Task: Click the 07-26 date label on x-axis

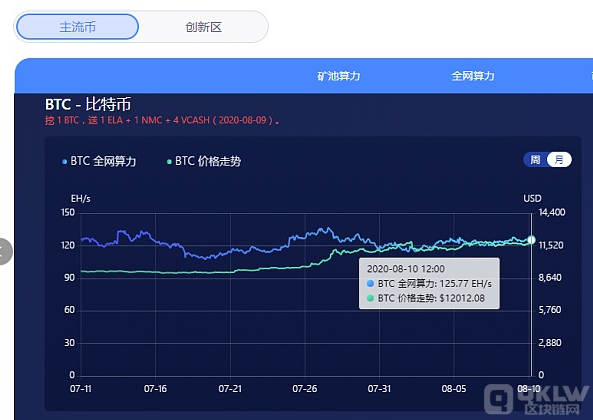Action: coord(305,389)
